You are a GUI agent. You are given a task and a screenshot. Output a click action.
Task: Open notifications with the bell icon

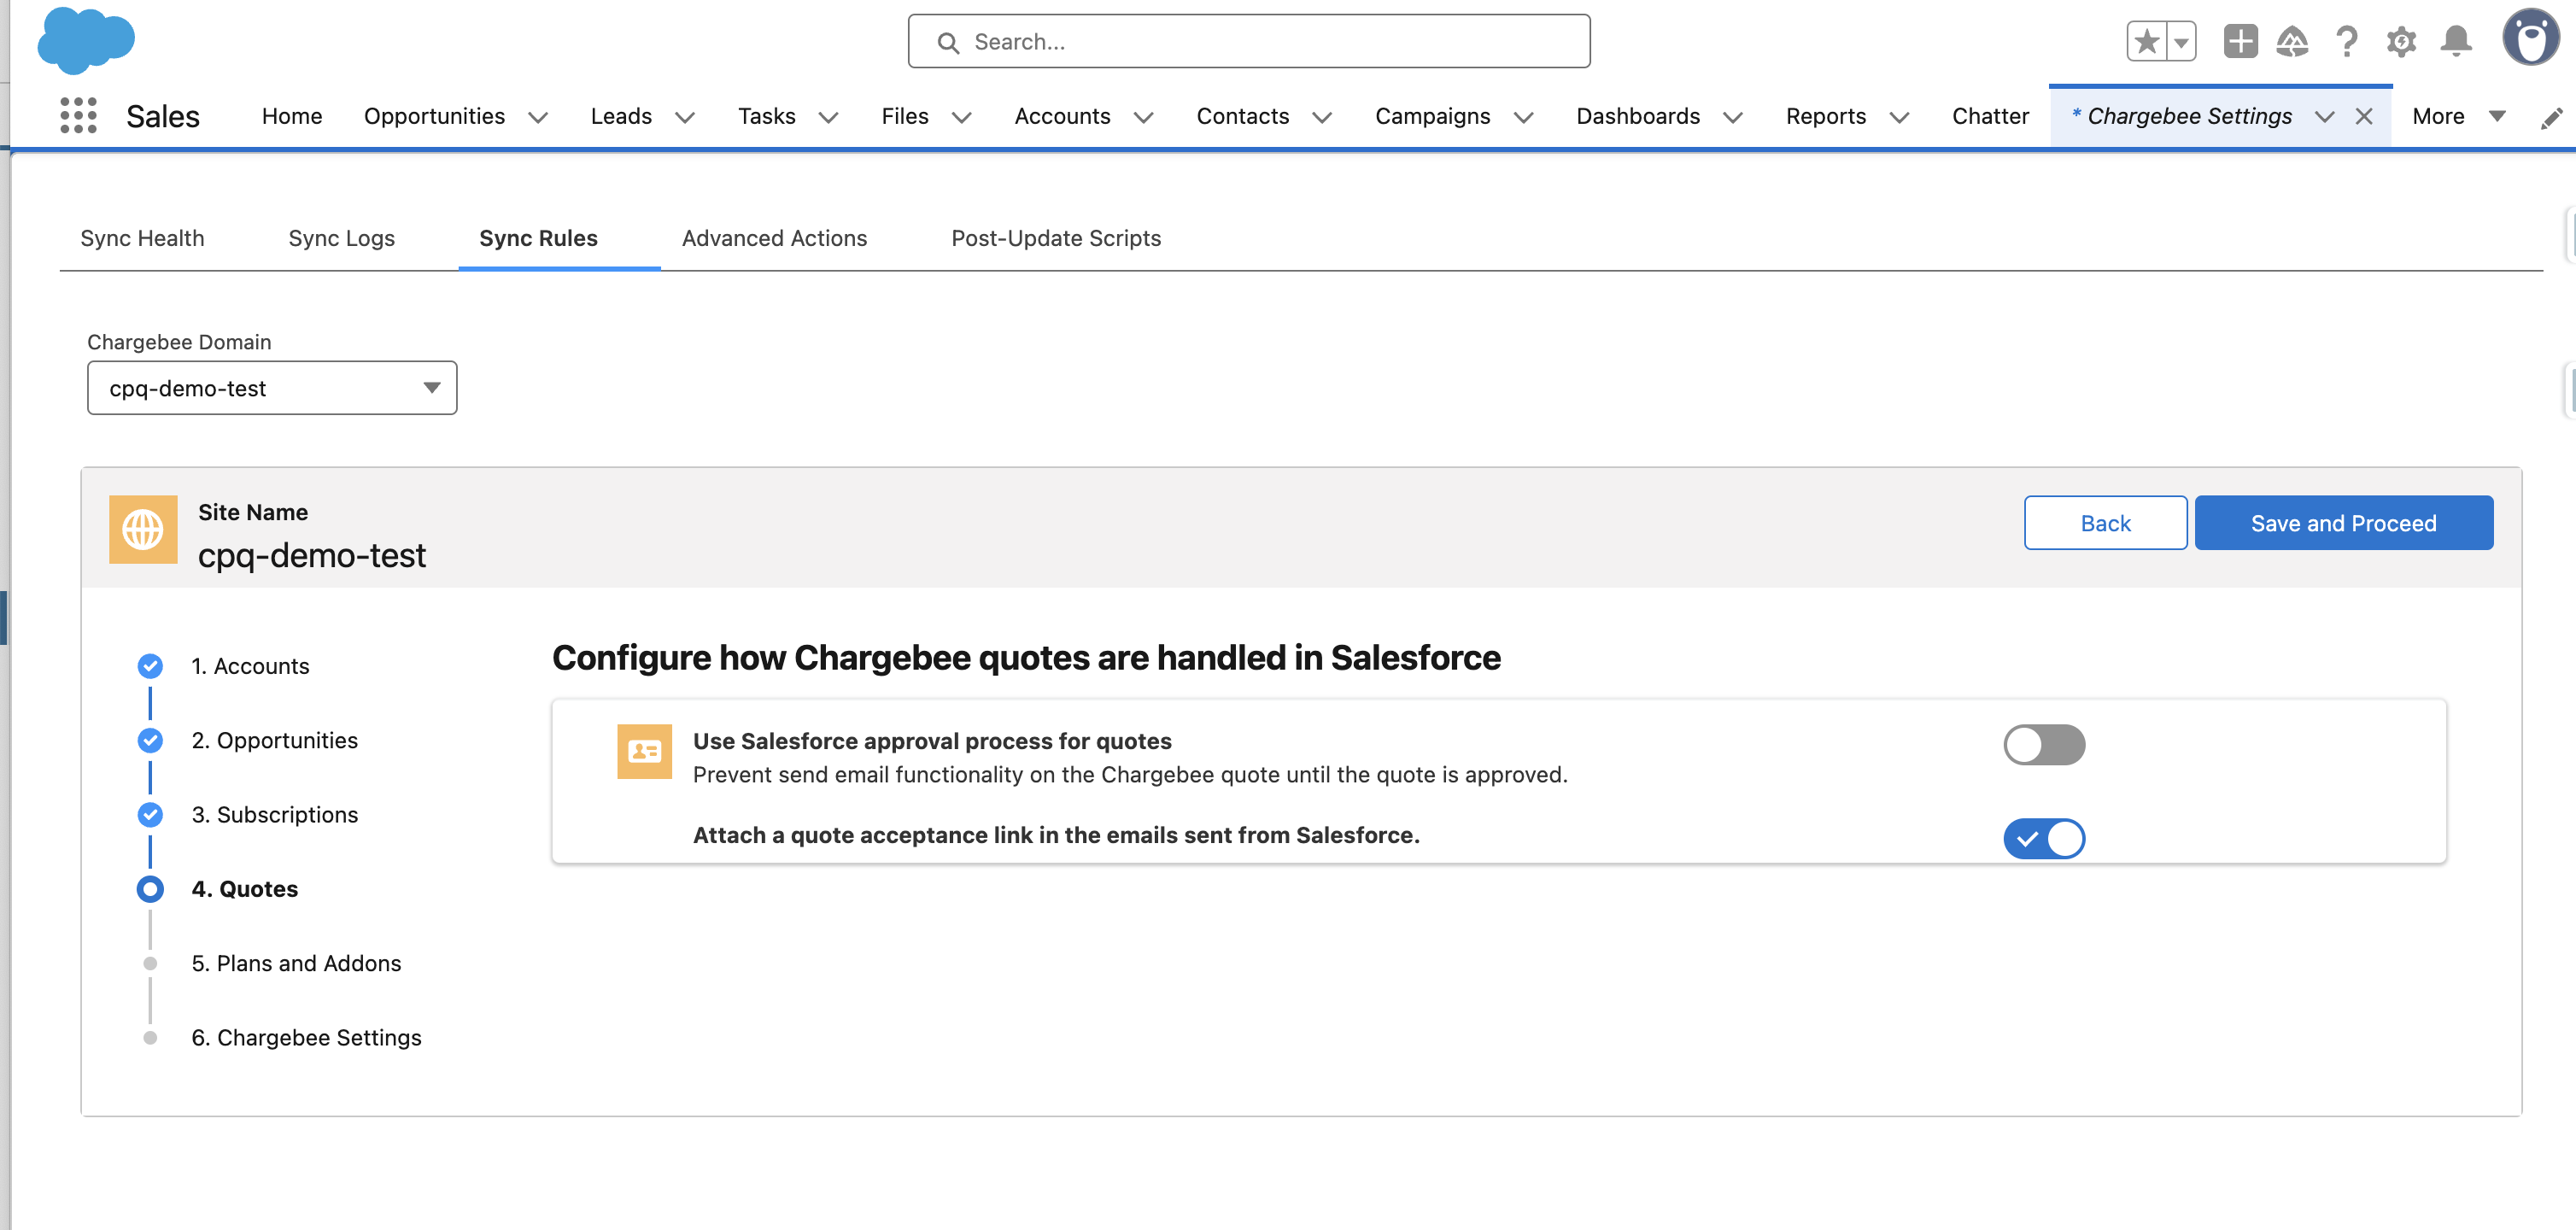[2456, 41]
